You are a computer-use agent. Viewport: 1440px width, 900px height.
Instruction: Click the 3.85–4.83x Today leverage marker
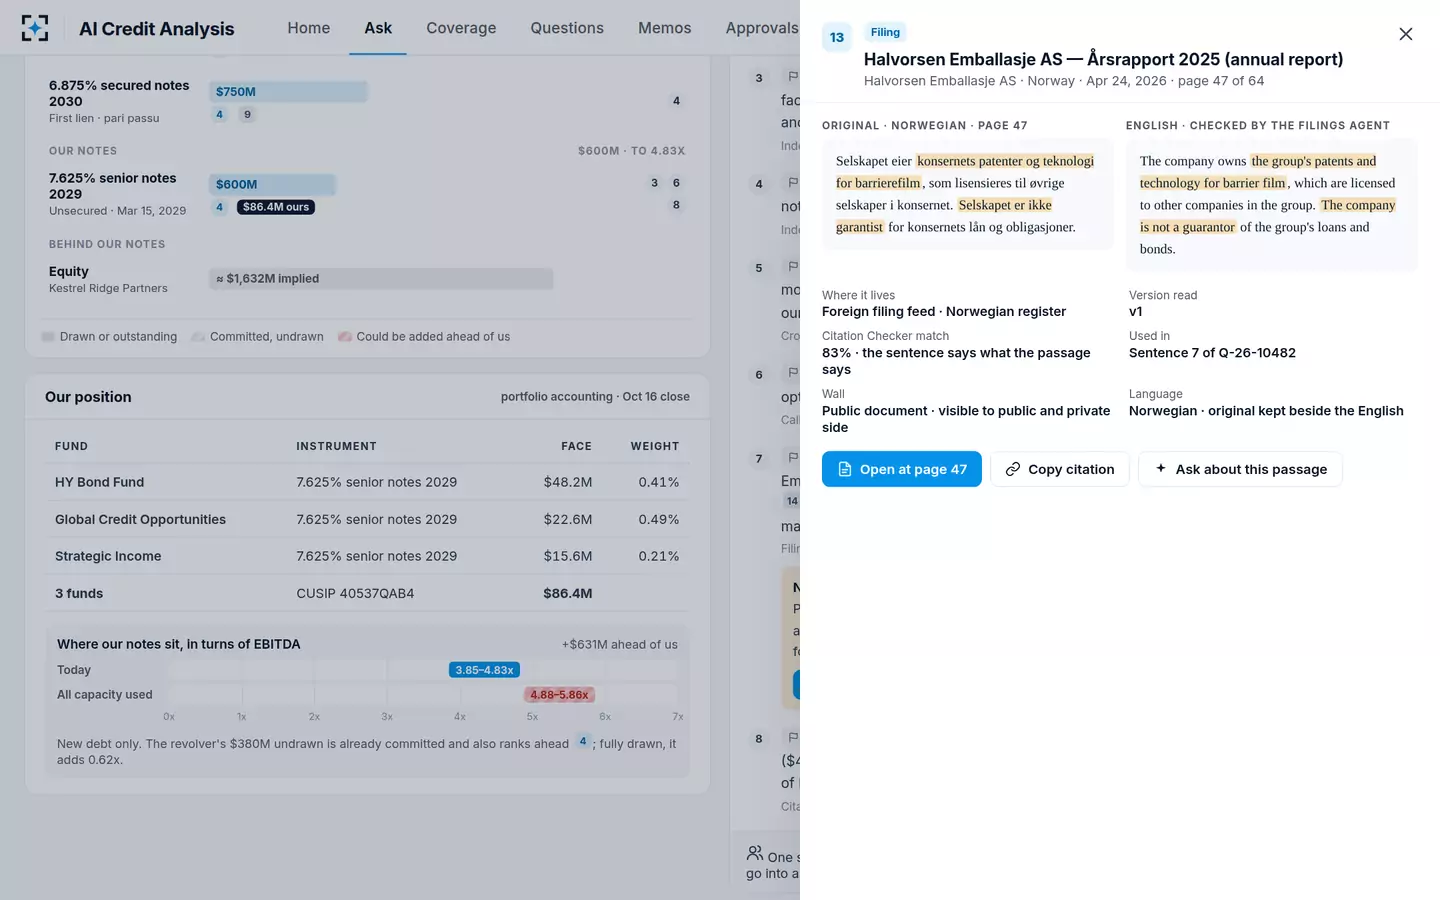pos(484,670)
